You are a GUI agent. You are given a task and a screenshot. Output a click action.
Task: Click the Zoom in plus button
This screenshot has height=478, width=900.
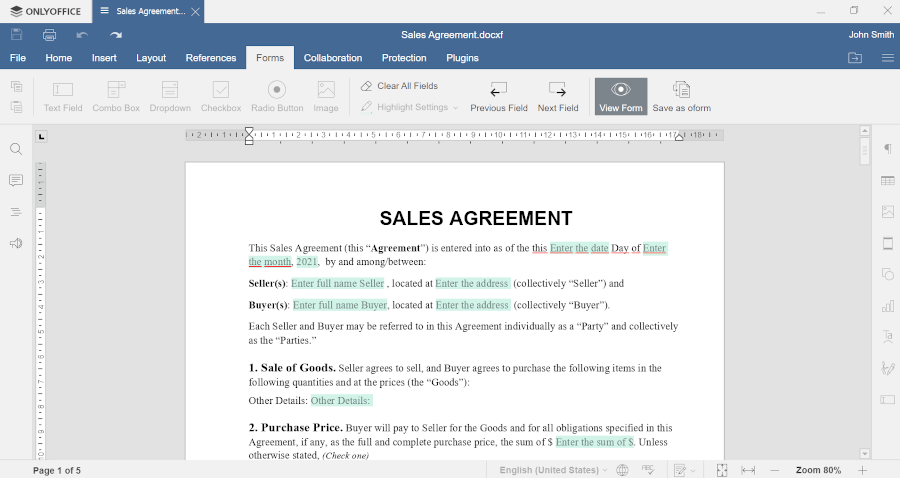[x=862, y=470]
